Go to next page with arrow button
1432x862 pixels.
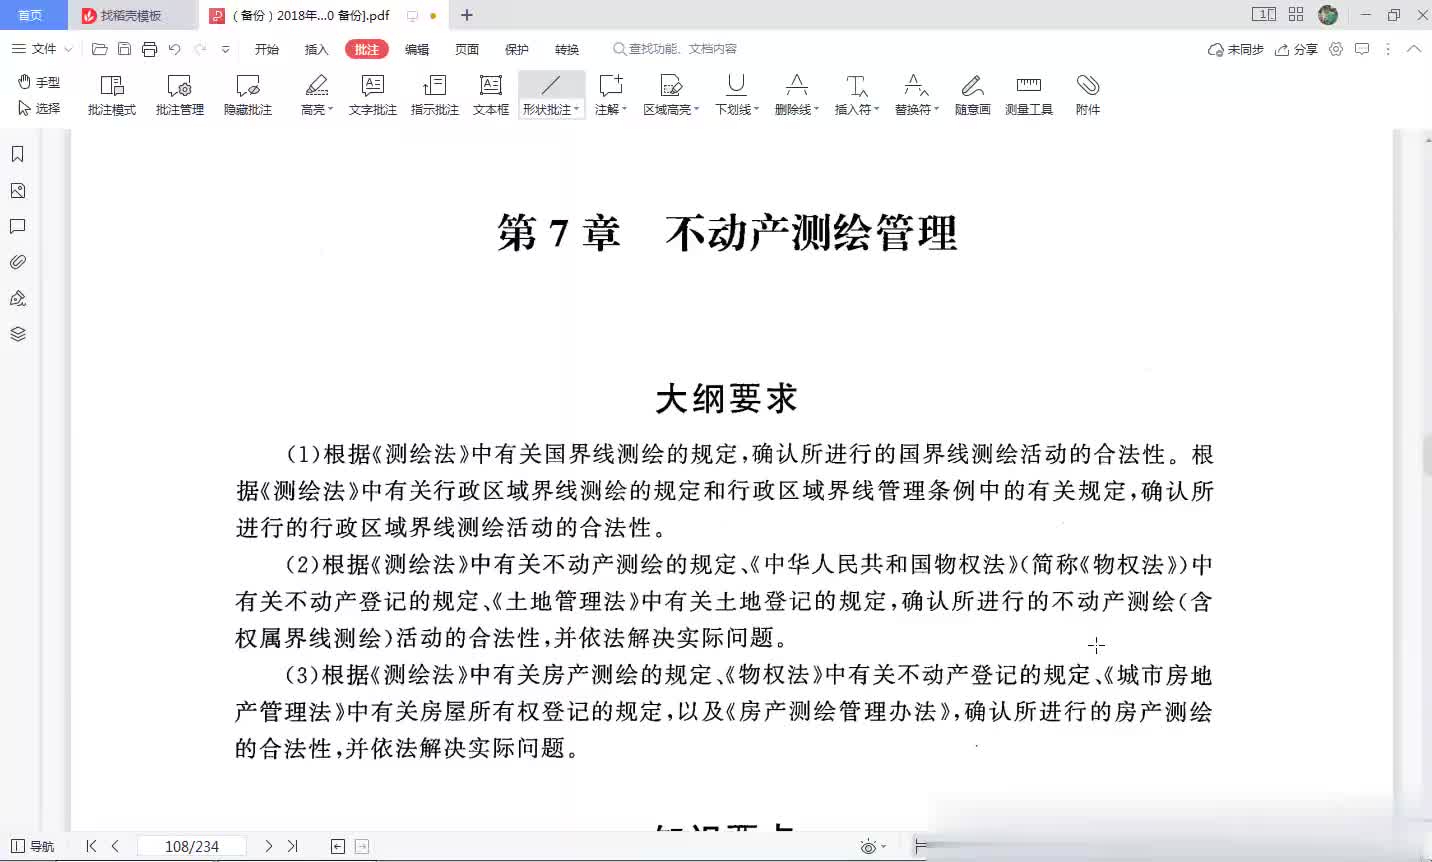tap(268, 846)
